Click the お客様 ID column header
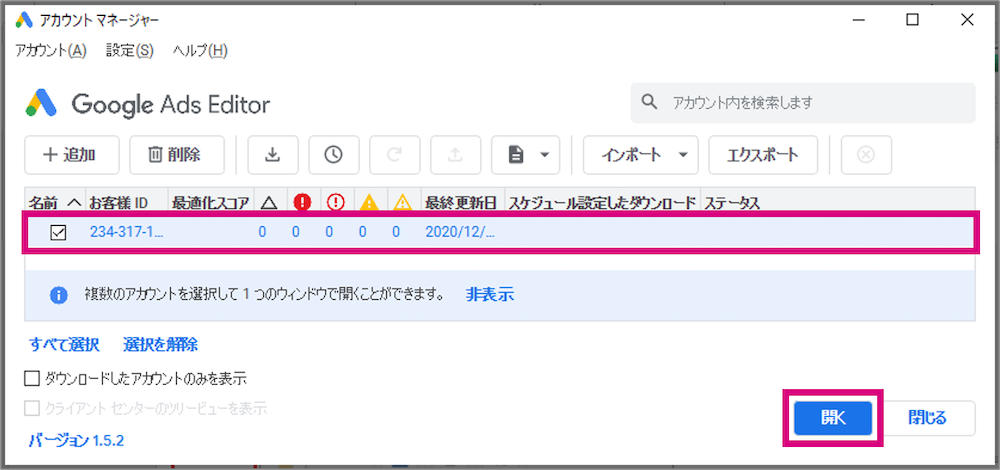 tap(126, 203)
